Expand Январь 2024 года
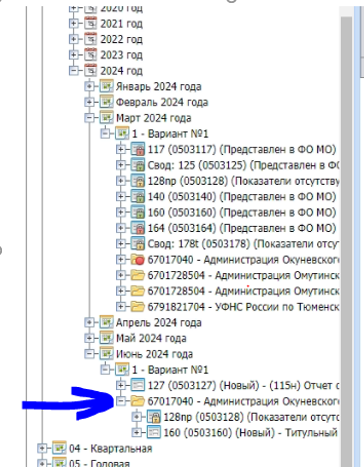This screenshot has width=364, height=467. 89,86
